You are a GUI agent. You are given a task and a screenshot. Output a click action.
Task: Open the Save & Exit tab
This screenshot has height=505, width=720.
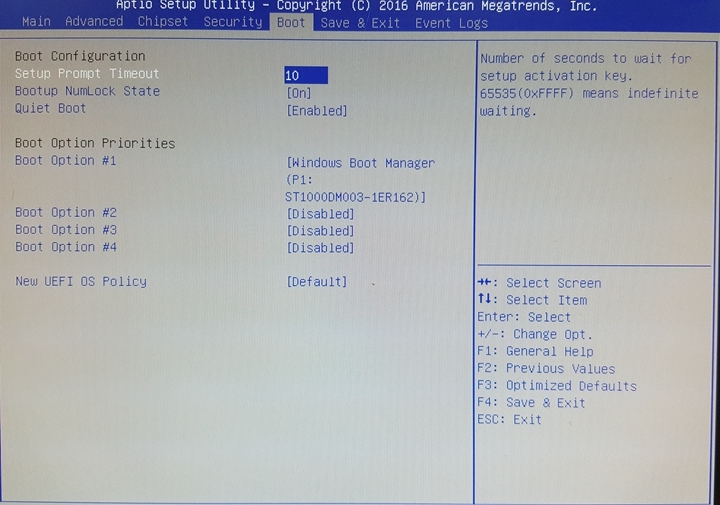tap(360, 23)
